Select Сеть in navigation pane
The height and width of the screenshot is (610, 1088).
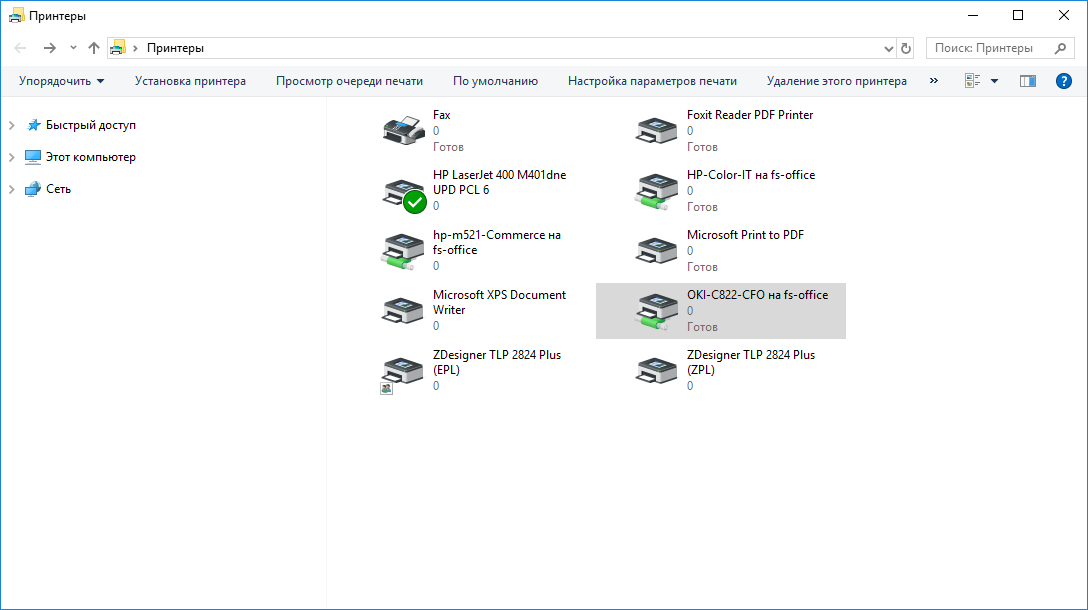(58, 189)
